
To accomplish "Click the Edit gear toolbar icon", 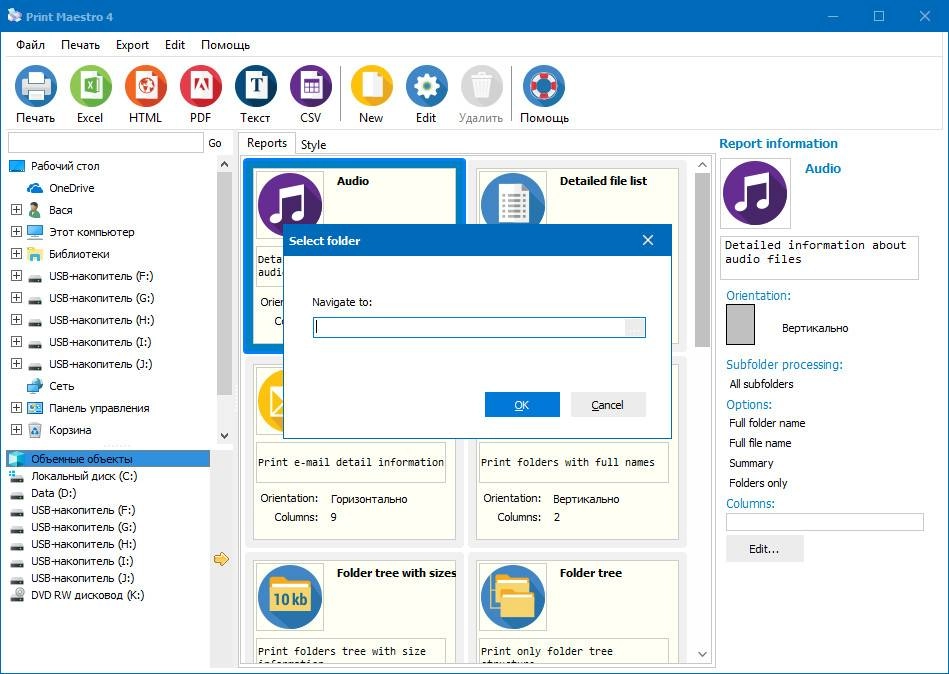I will (427, 86).
